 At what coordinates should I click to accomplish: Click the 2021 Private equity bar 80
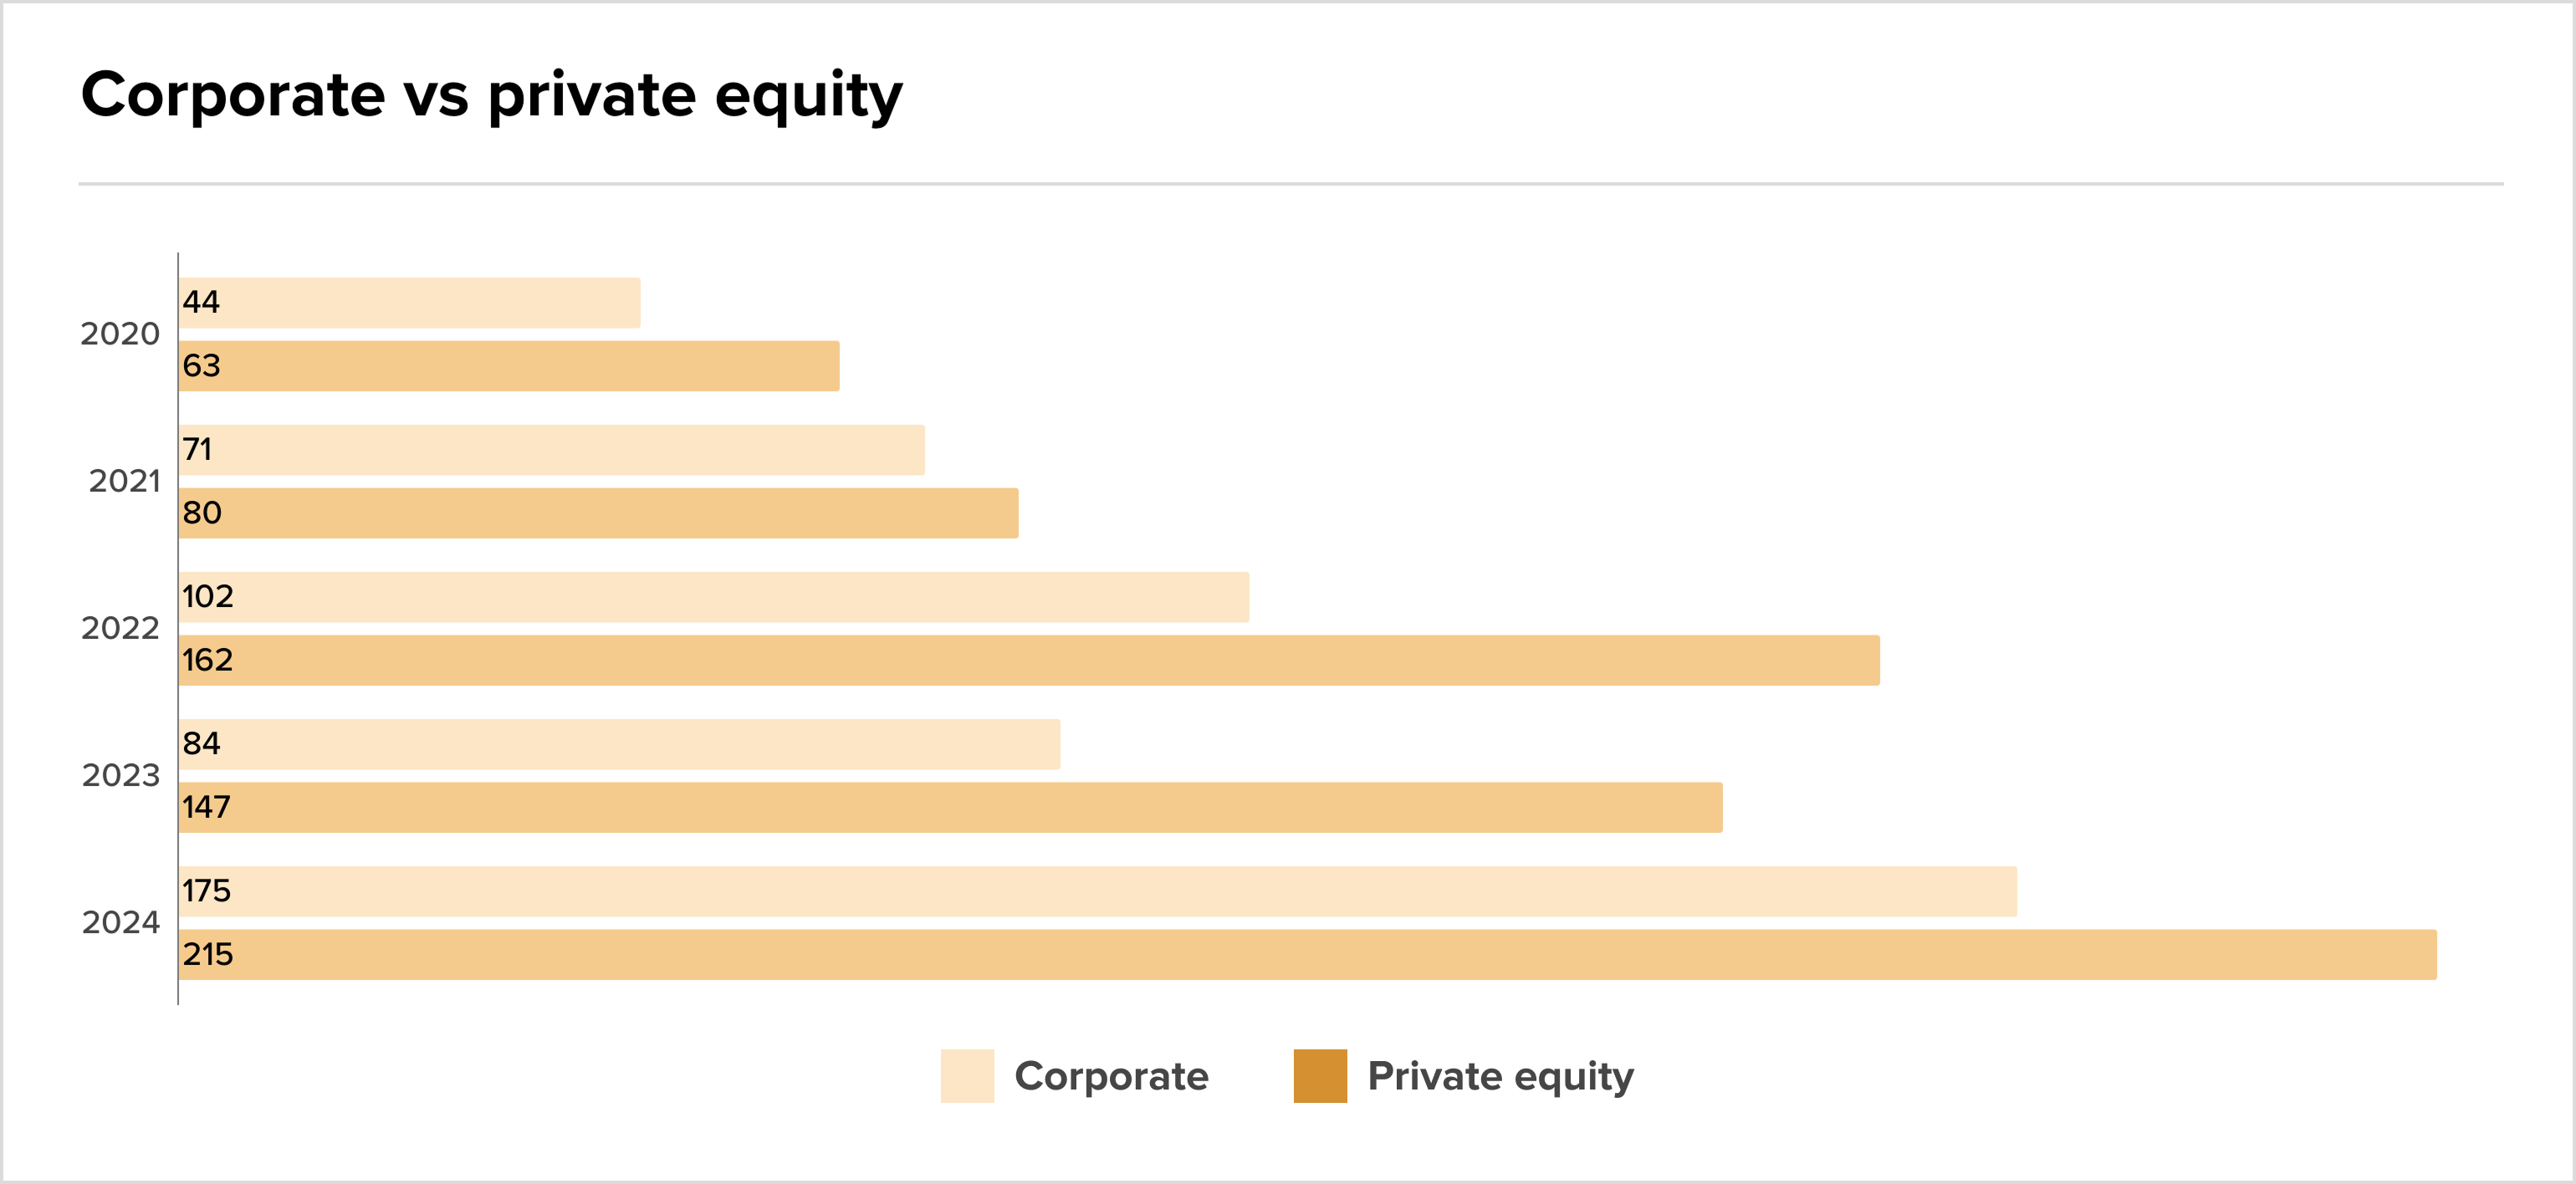(x=599, y=513)
